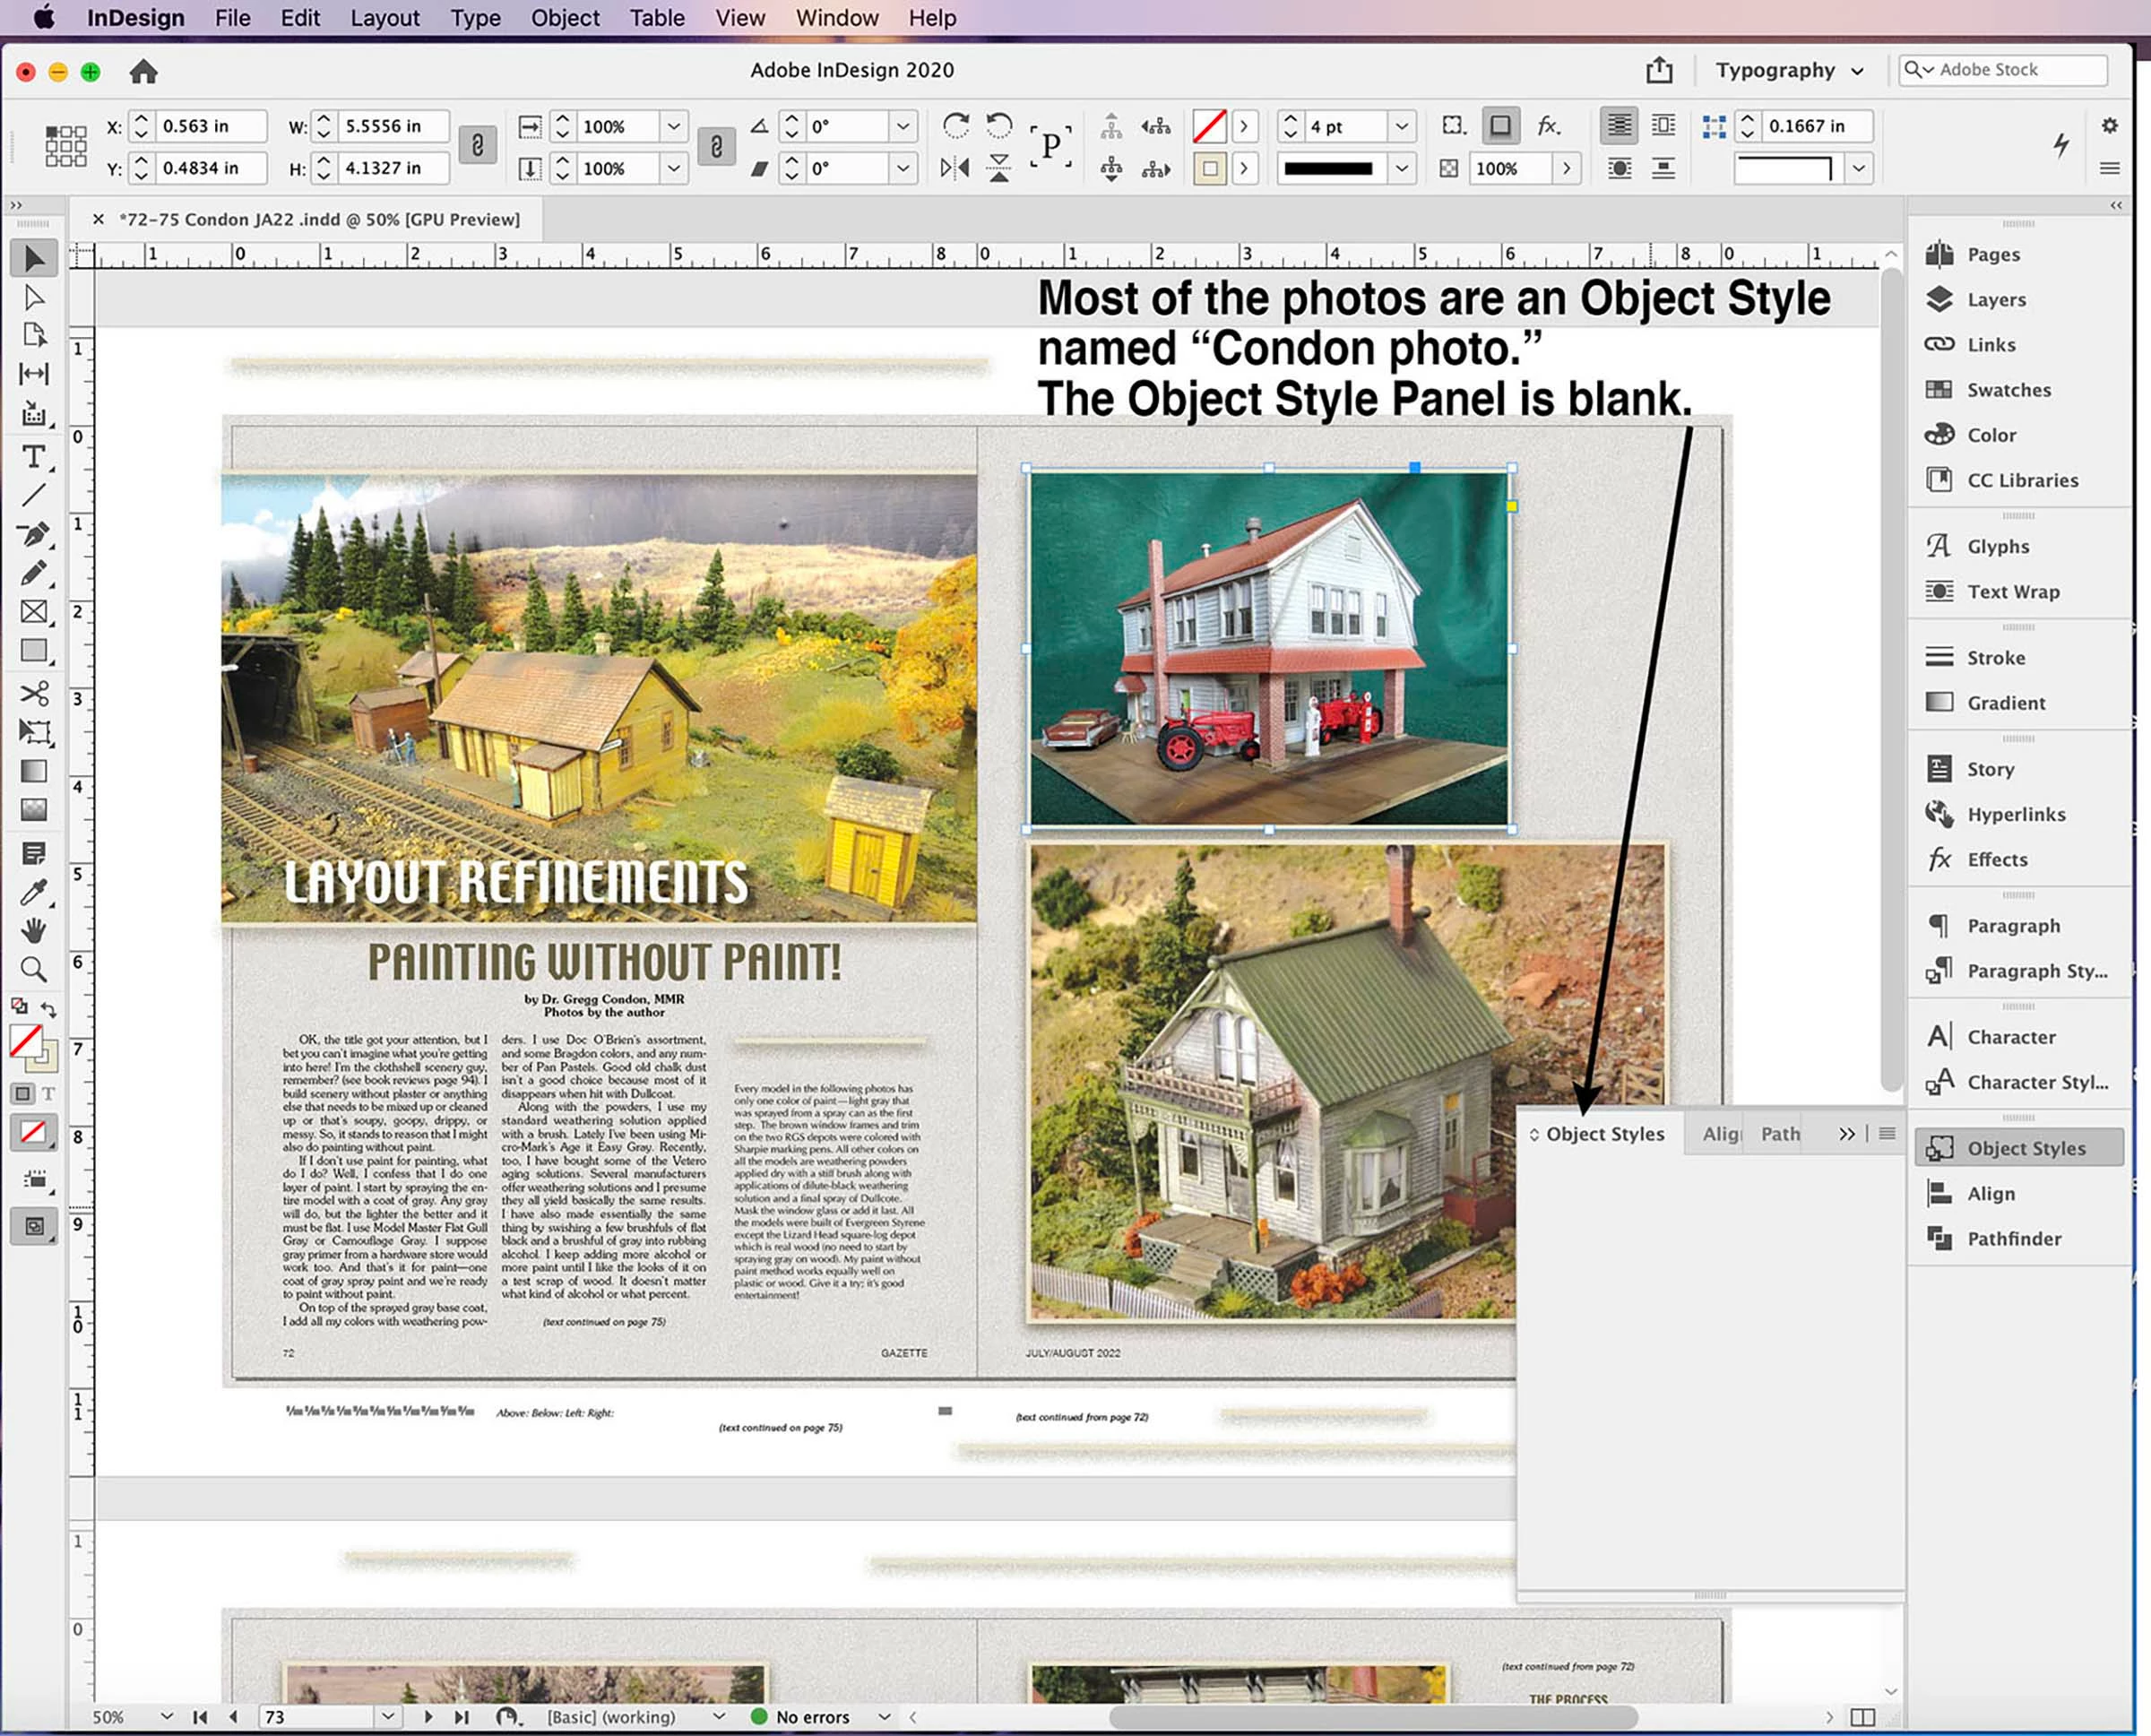Click the Layers panel button
The image size is (2151, 1736).
click(1995, 300)
